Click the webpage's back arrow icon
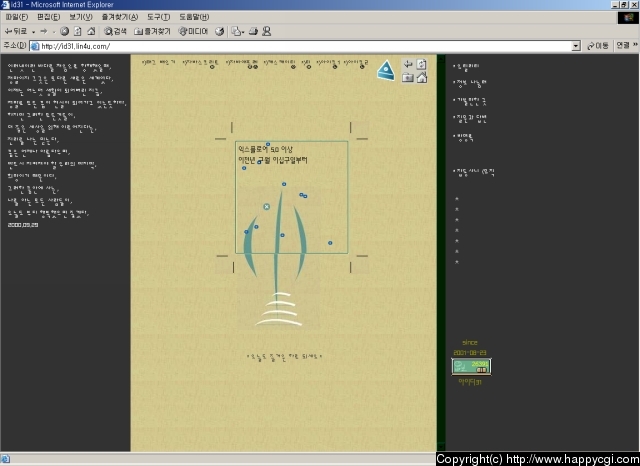Image resolution: width=640 pixels, height=466 pixels. point(408,64)
